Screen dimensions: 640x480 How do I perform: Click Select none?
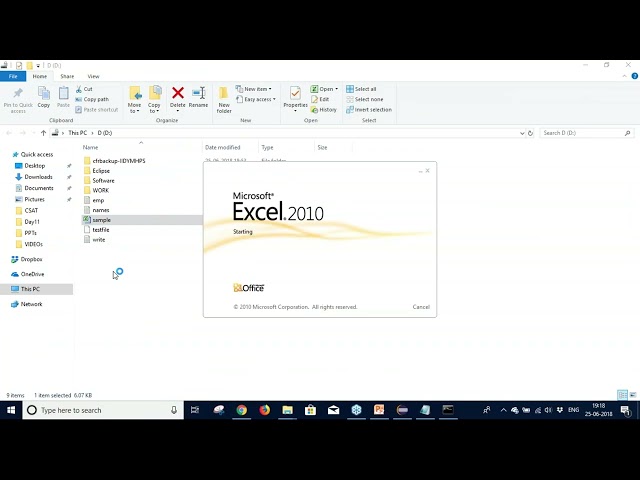click(x=364, y=99)
